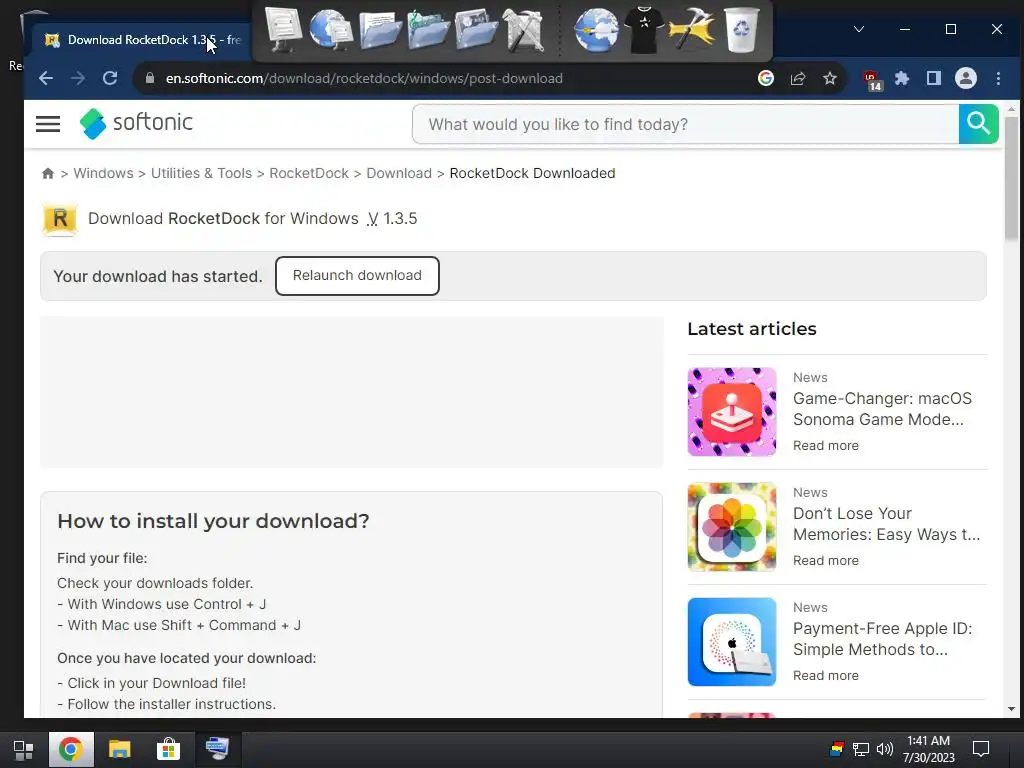Open Control Panel tools icon in RocketDock
The image size is (1024, 768).
point(523,29)
